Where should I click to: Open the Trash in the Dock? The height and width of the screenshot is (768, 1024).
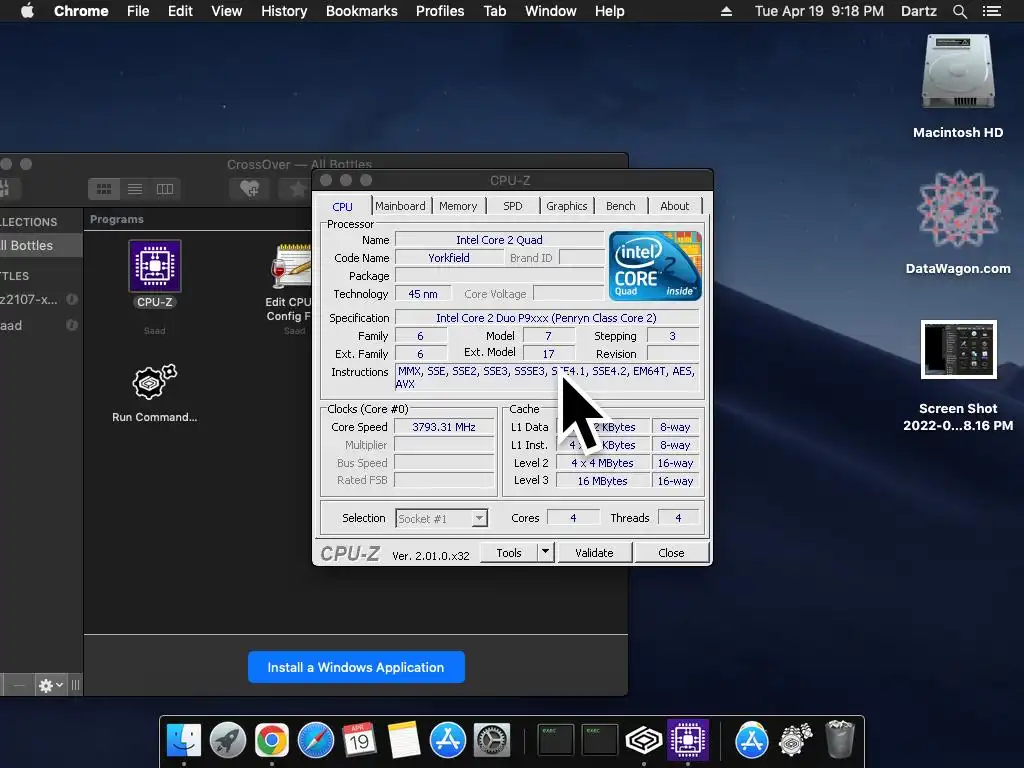point(840,739)
